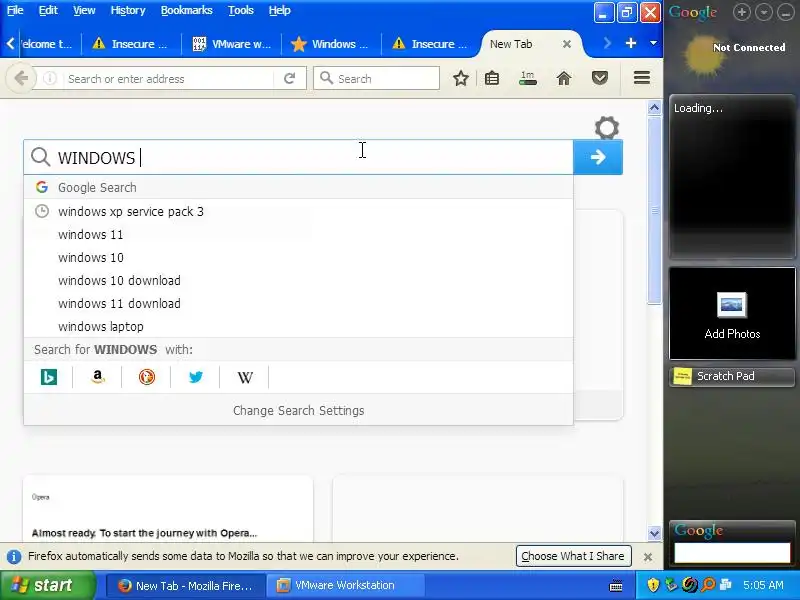Click Choose What I Share button

(573, 556)
